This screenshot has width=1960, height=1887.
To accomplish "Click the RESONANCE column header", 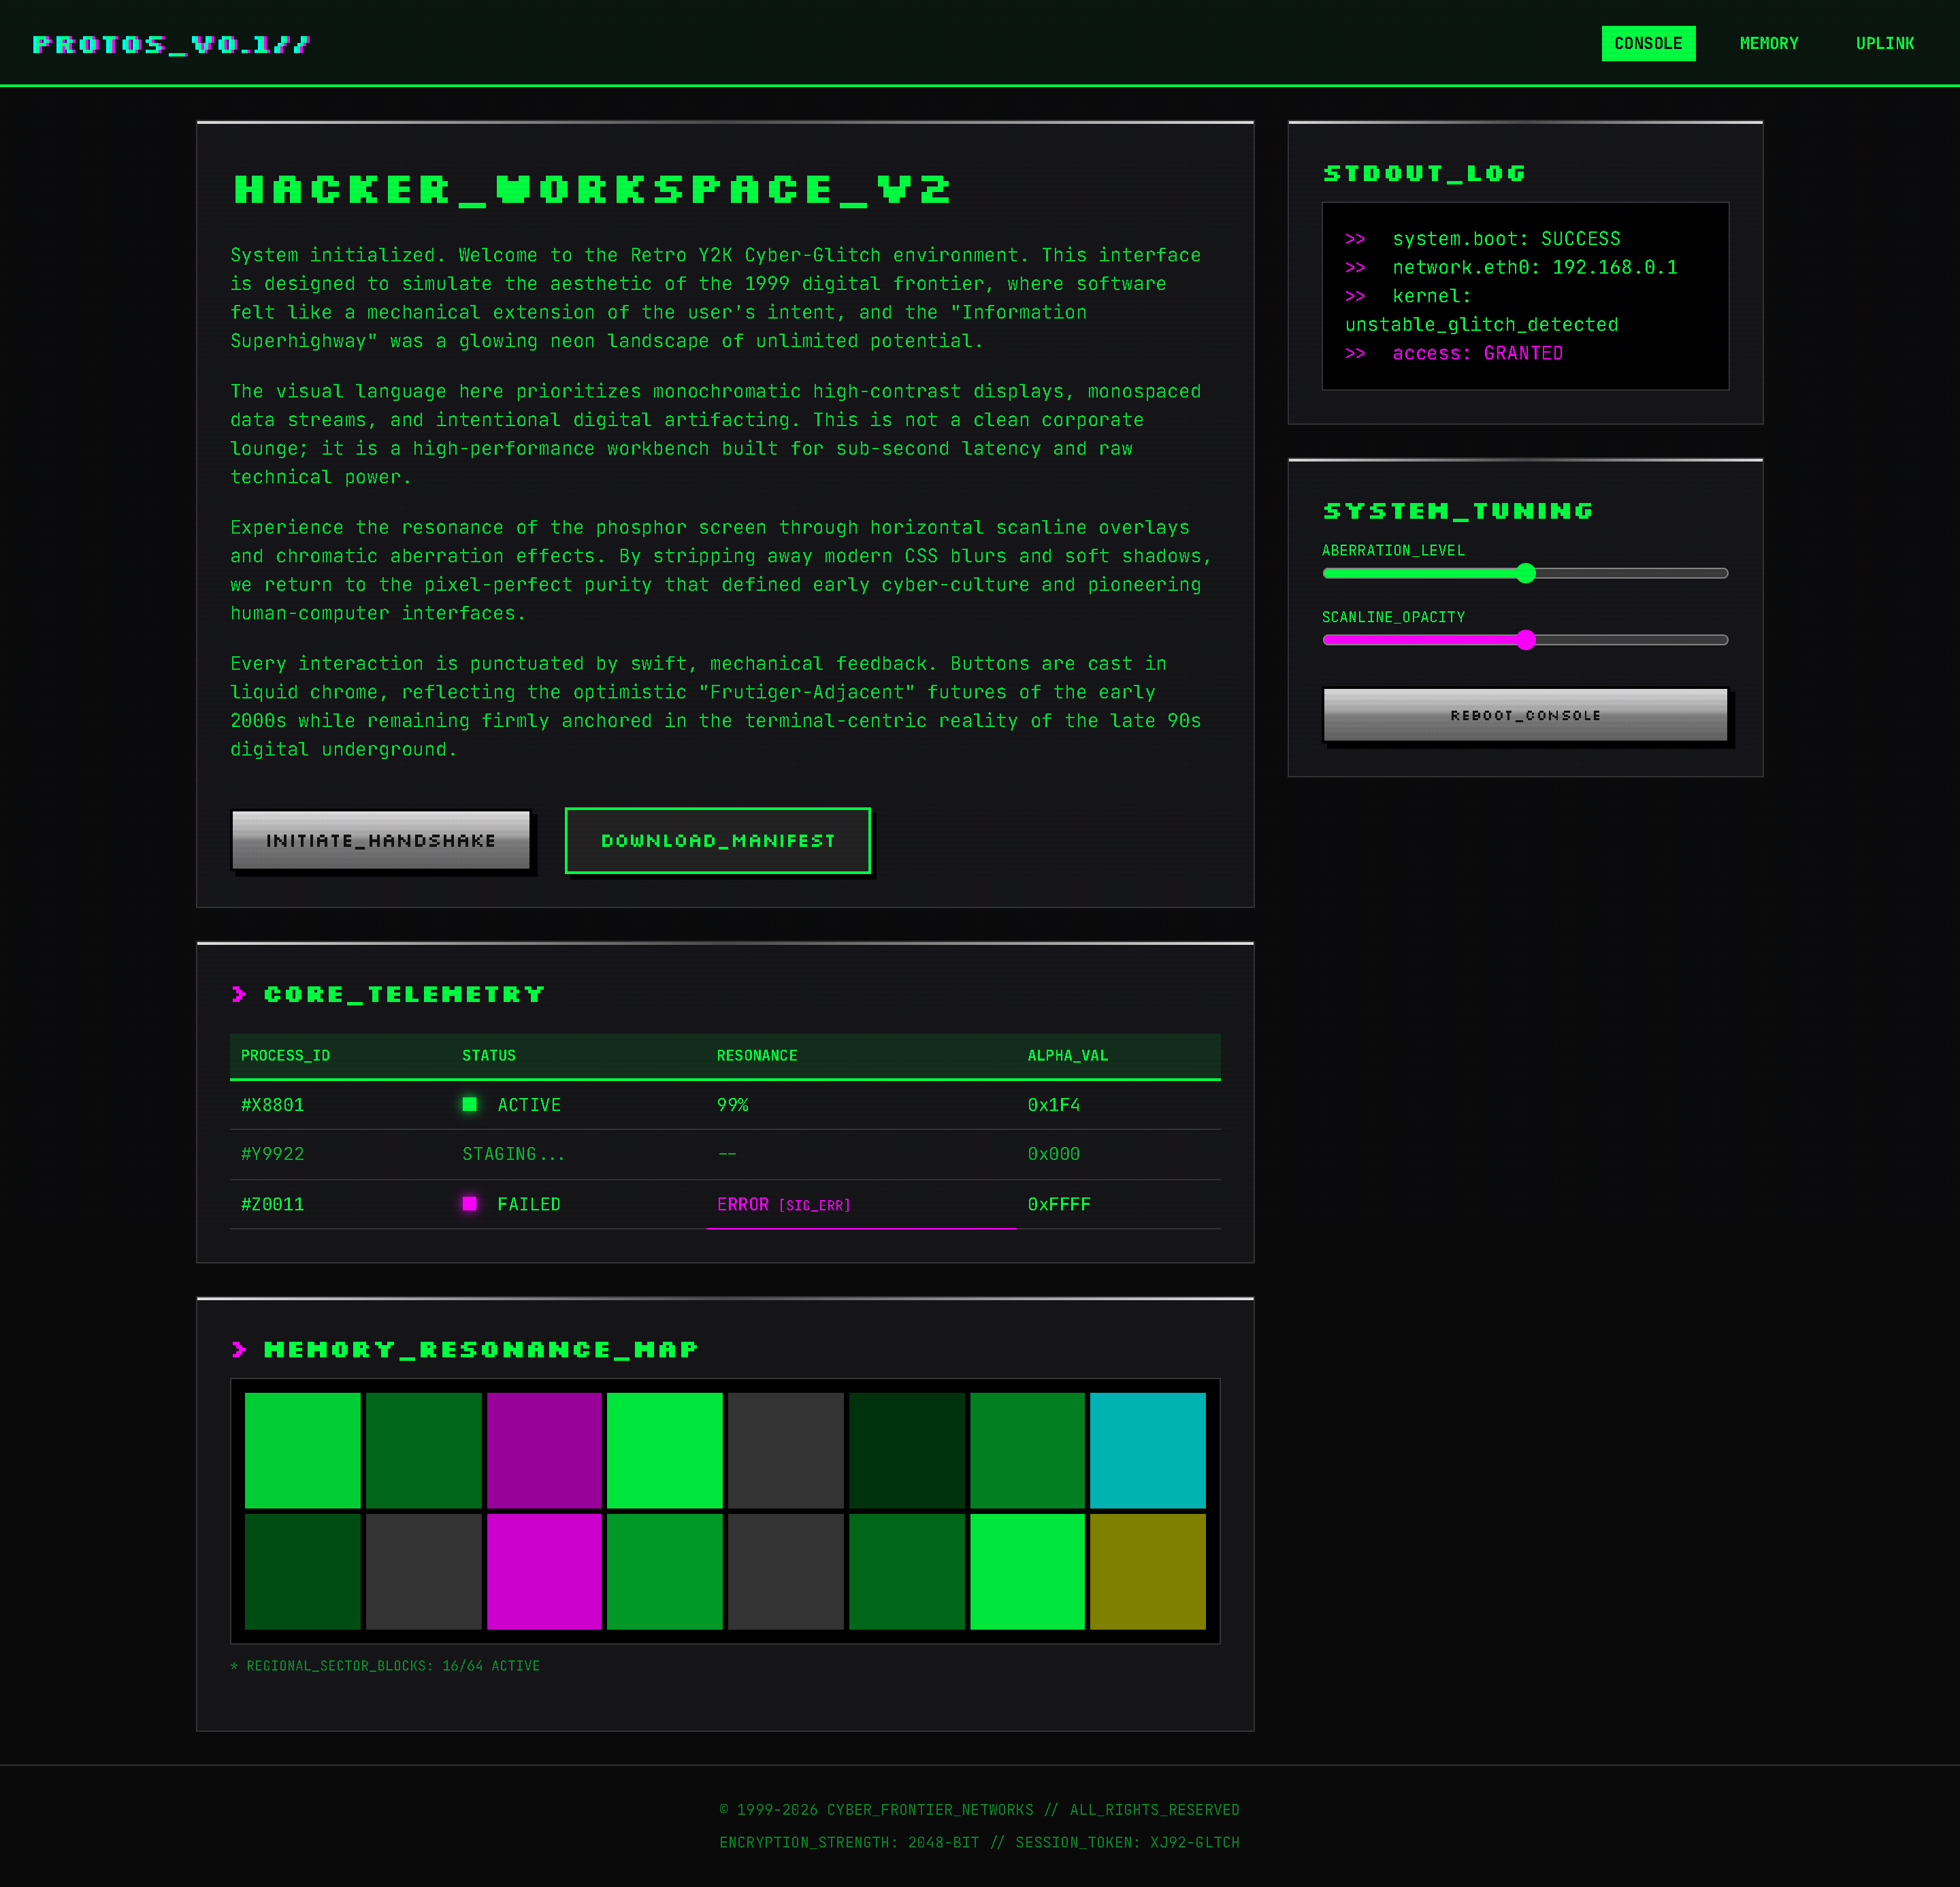I will (x=757, y=1055).
